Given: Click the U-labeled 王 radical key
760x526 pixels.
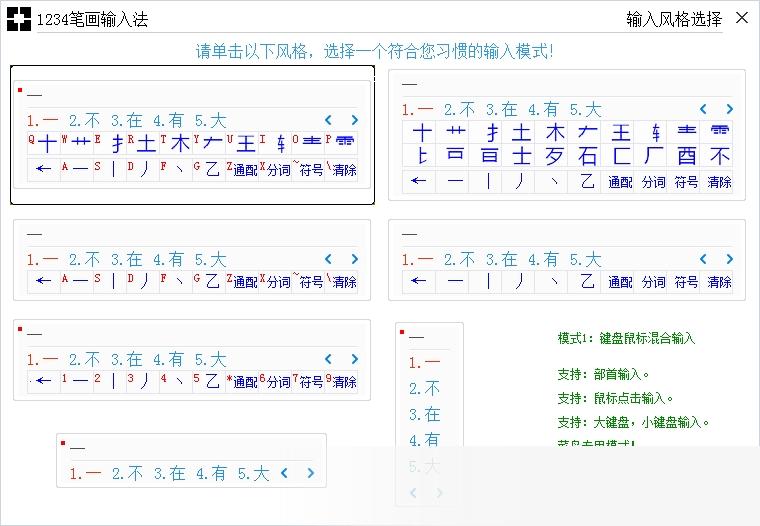Looking at the screenshot, I should pos(241,143).
